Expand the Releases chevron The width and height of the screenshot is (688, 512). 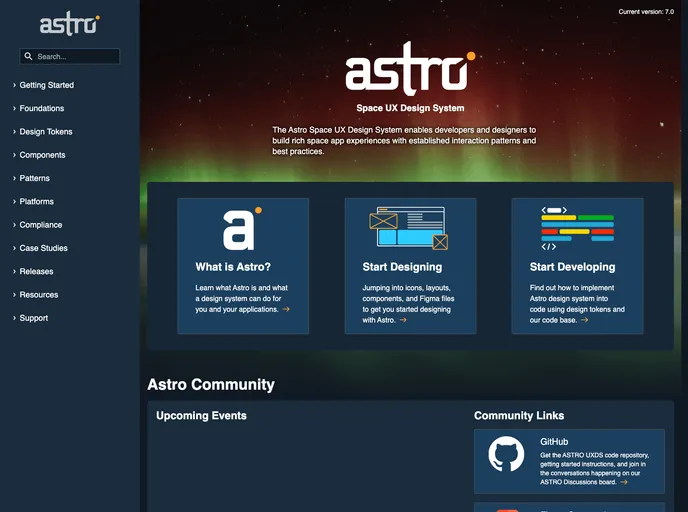click(x=14, y=271)
